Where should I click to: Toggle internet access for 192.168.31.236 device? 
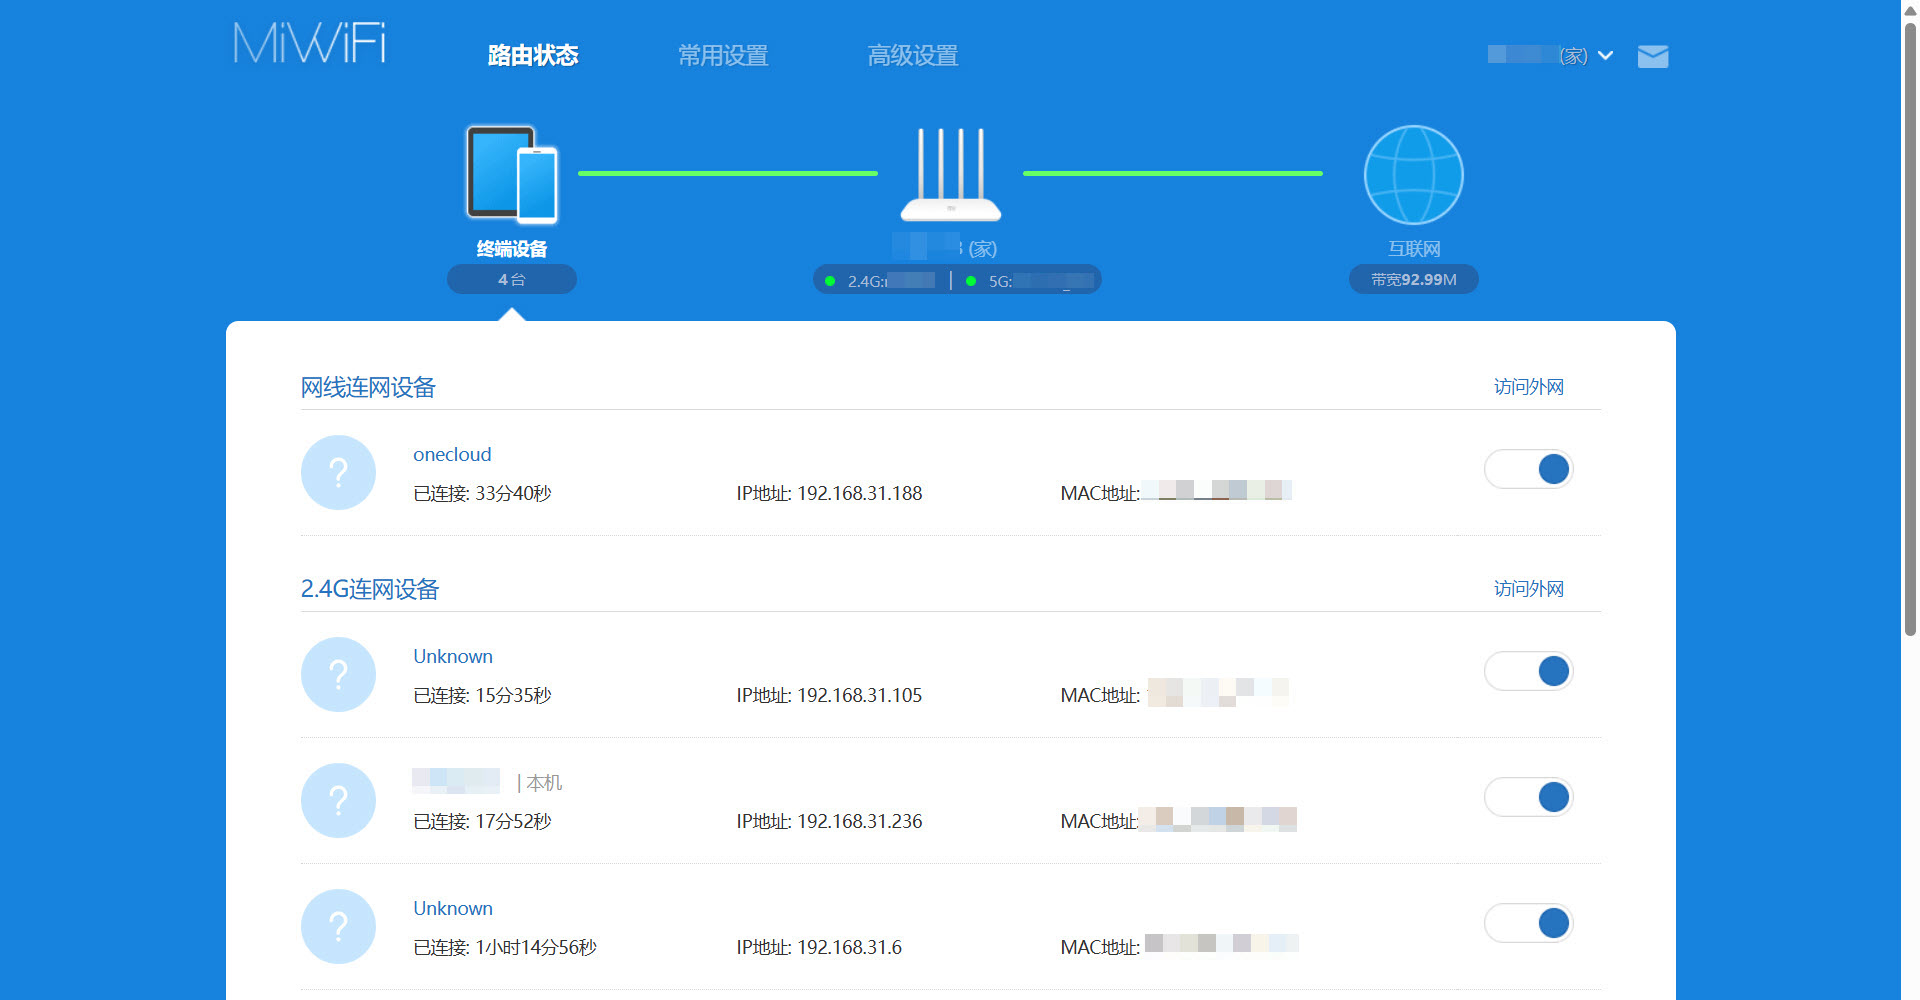coord(1528,797)
